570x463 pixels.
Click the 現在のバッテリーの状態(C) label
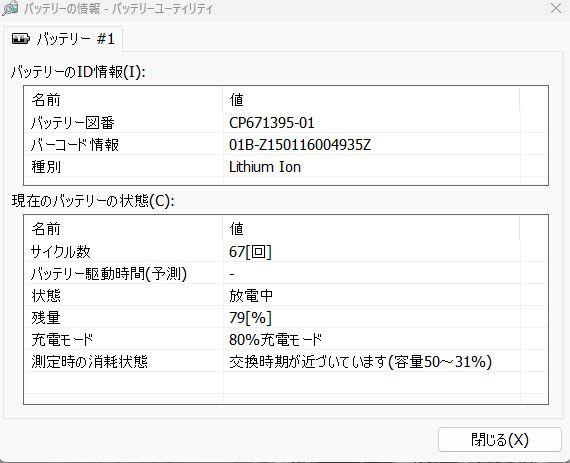pyautogui.click(x=93, y=201)
